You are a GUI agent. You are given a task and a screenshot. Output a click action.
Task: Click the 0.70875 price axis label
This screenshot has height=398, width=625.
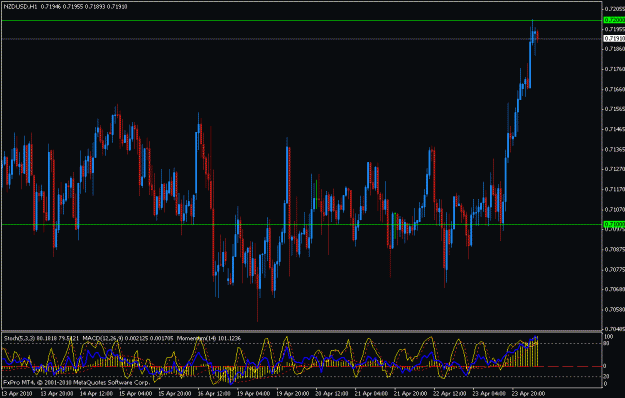point(615,249)
